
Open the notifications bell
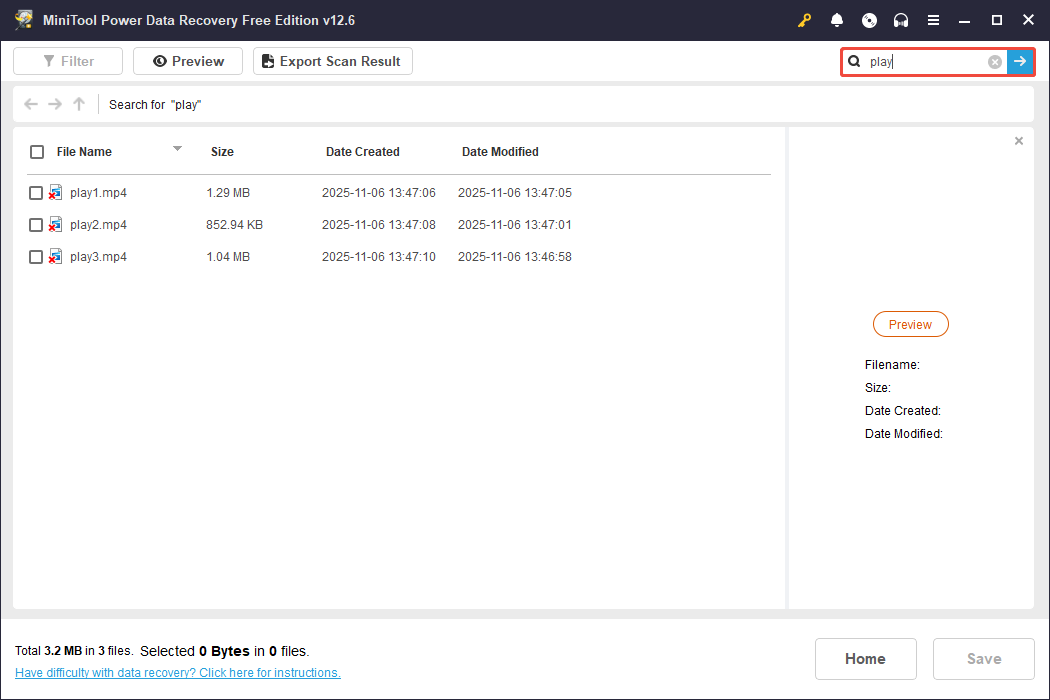pos(836,20)
